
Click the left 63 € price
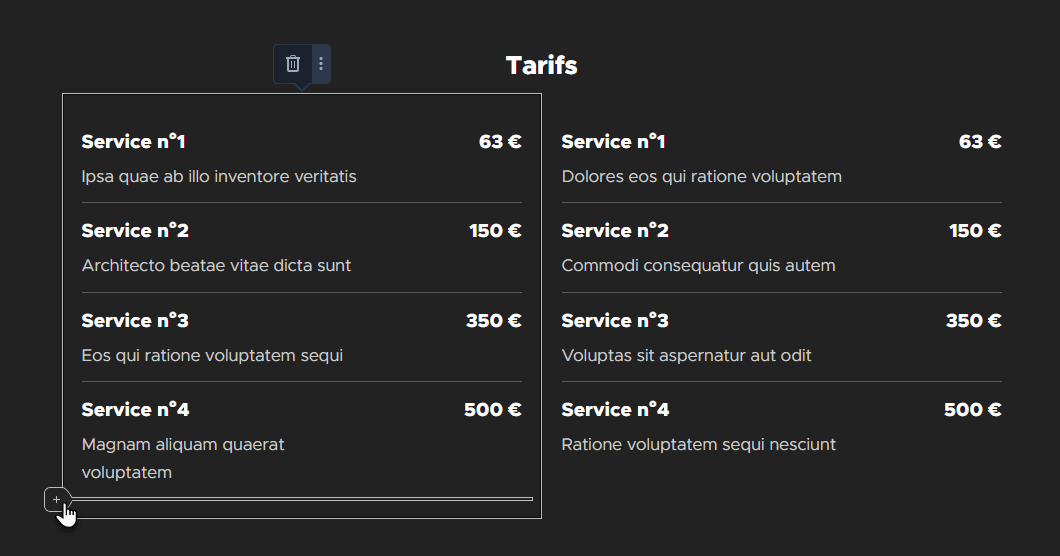pos(500,141)
